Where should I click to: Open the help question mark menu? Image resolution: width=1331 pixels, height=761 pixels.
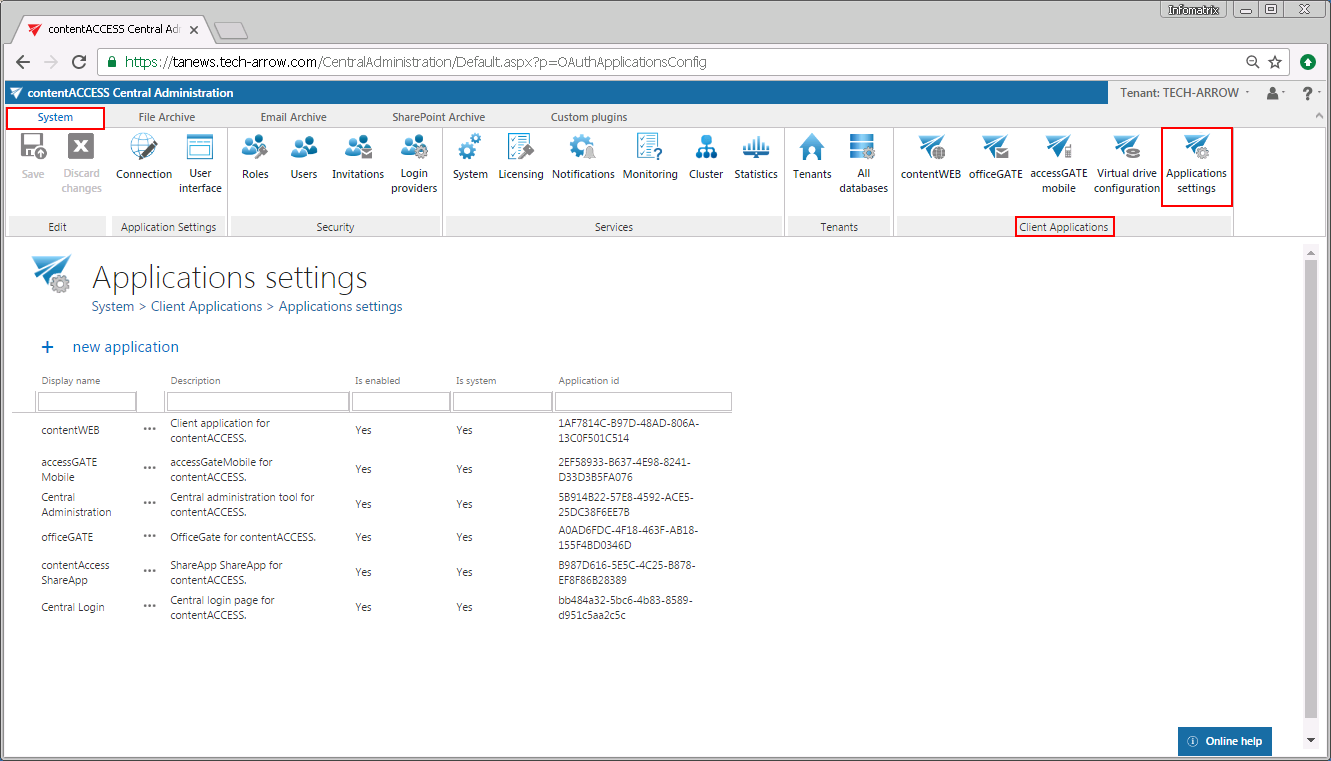(x=1307, y=93)
